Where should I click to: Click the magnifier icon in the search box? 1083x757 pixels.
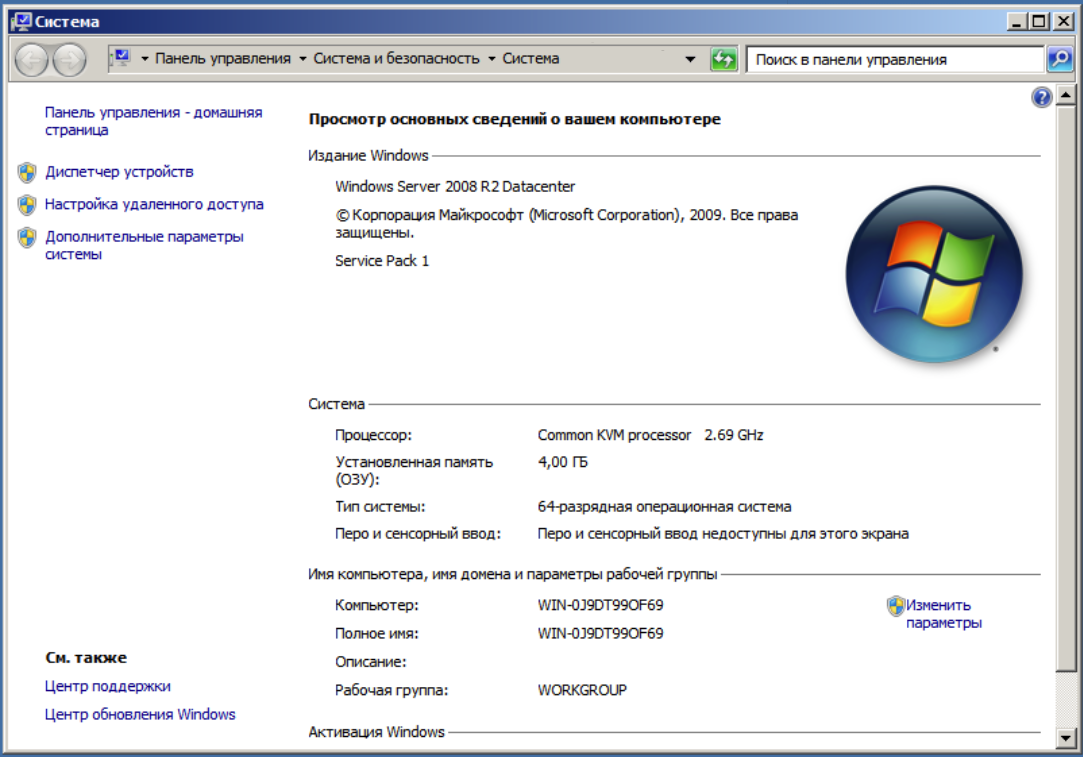(1060, 60)
